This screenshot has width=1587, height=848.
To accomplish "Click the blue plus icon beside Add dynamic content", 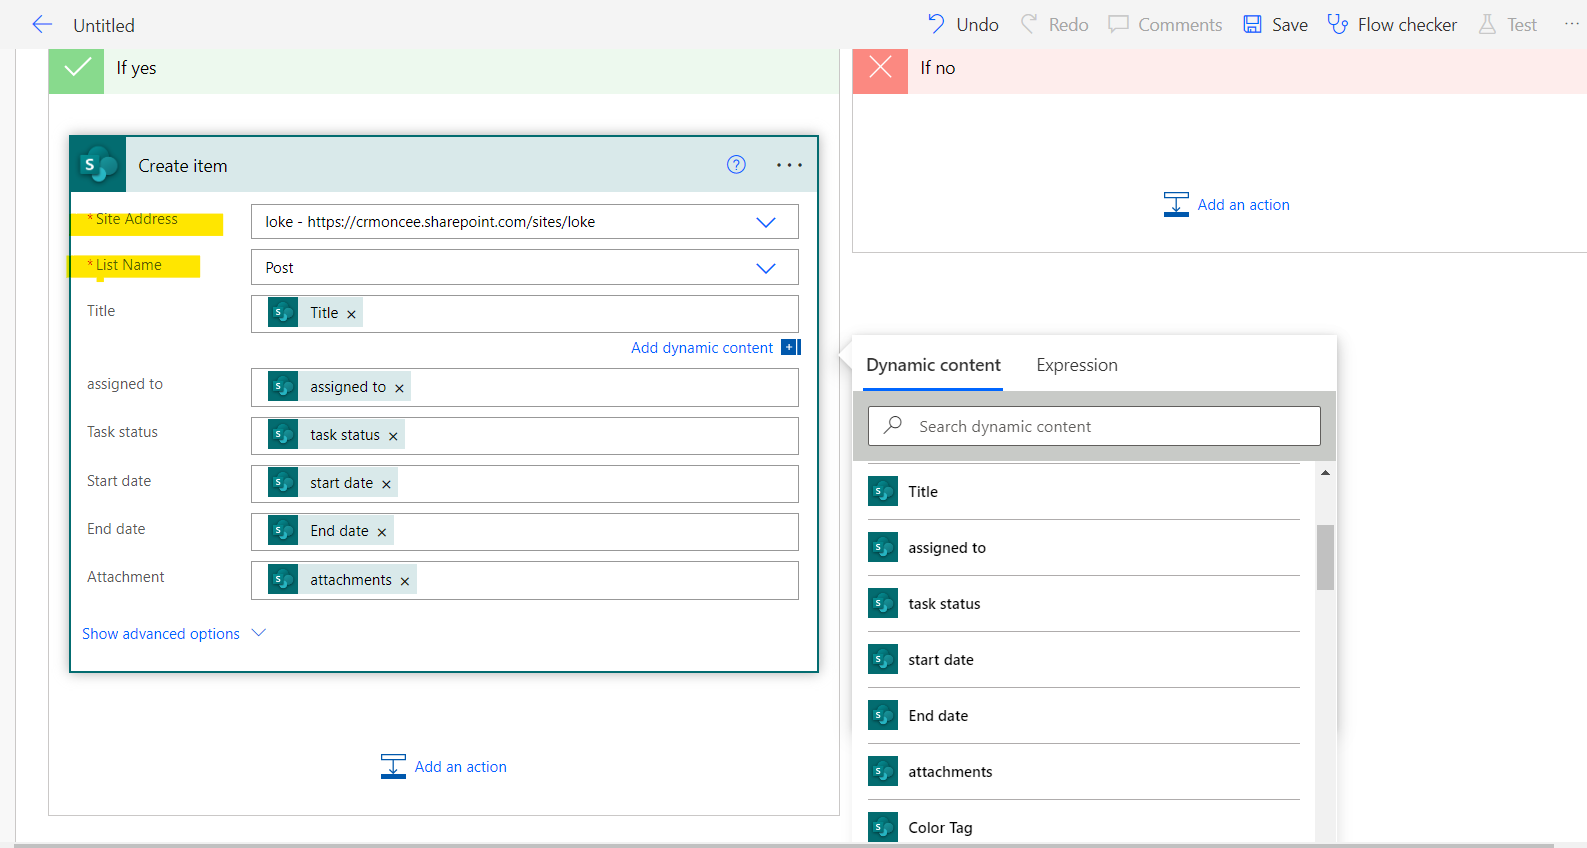I will click(x=791, y=347).
